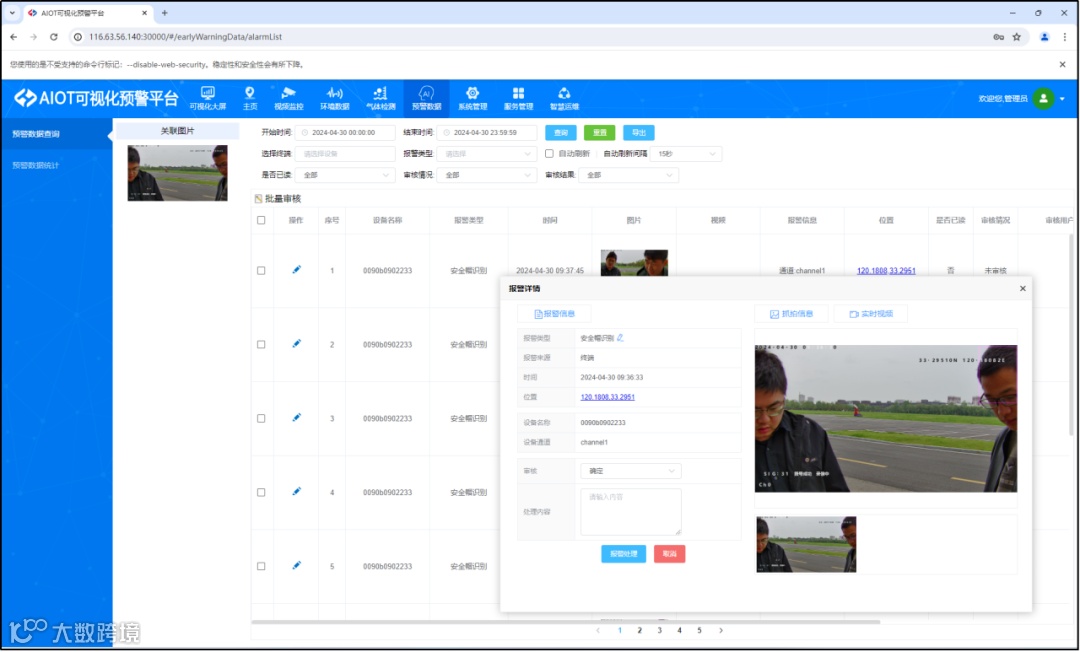Edit alarm type pencil beside 安全帽识别
This screenshot has height=652, width=1080.
pos(621,337)
